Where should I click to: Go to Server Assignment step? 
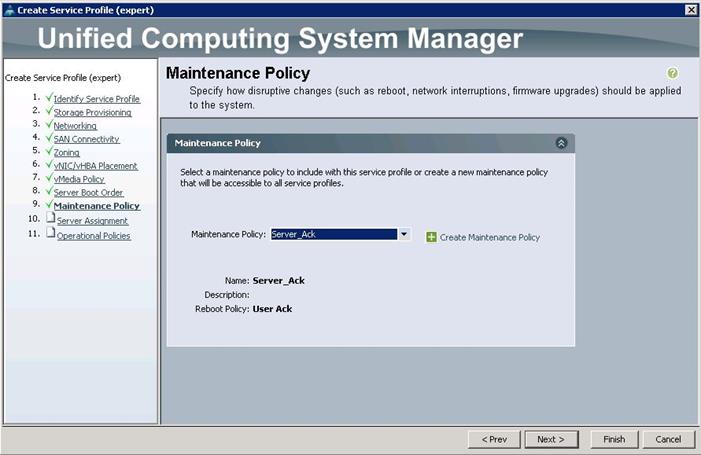click(92, 221)
